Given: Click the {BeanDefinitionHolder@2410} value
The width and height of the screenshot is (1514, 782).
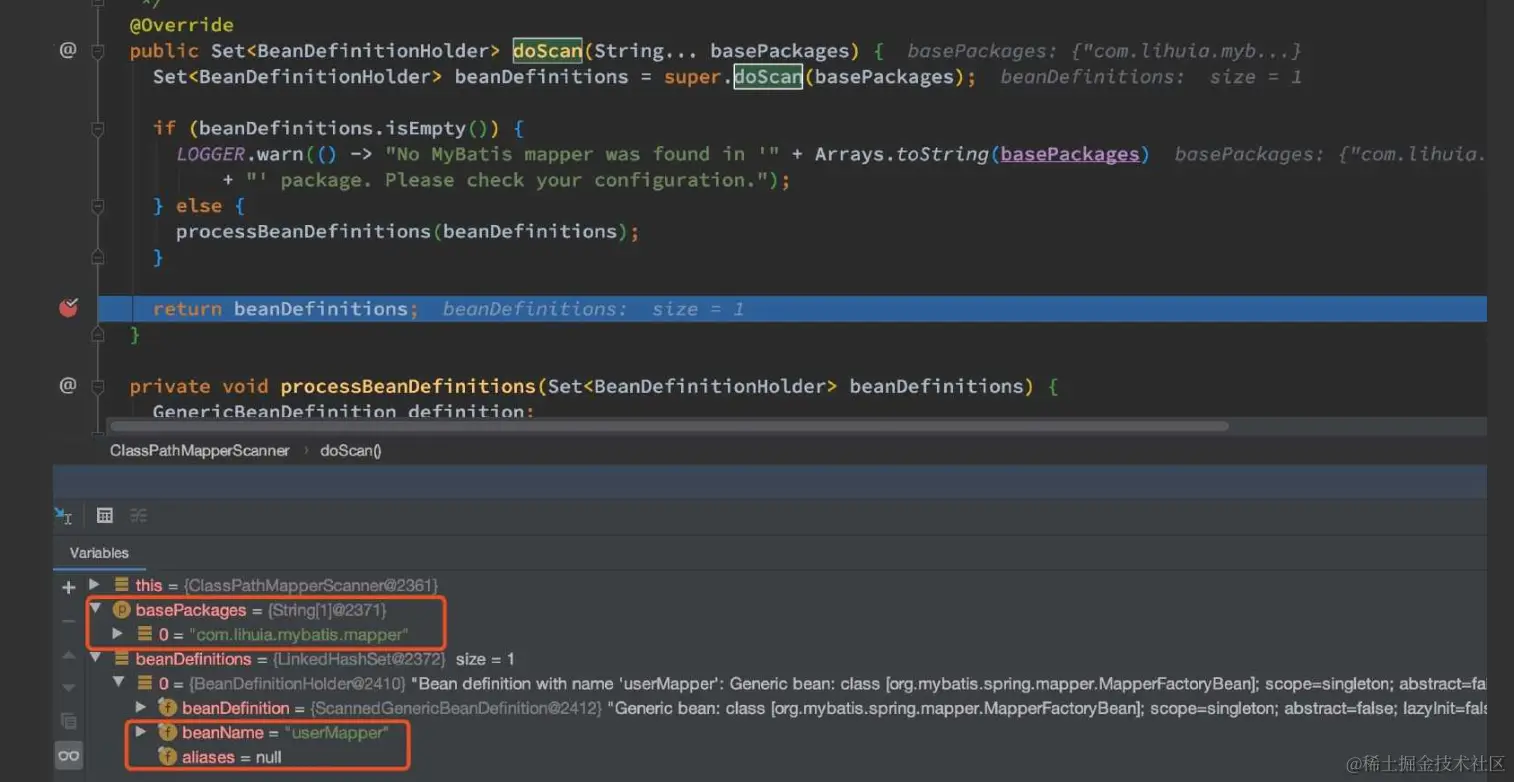Looking at the screenshot, I should [297, 684].
